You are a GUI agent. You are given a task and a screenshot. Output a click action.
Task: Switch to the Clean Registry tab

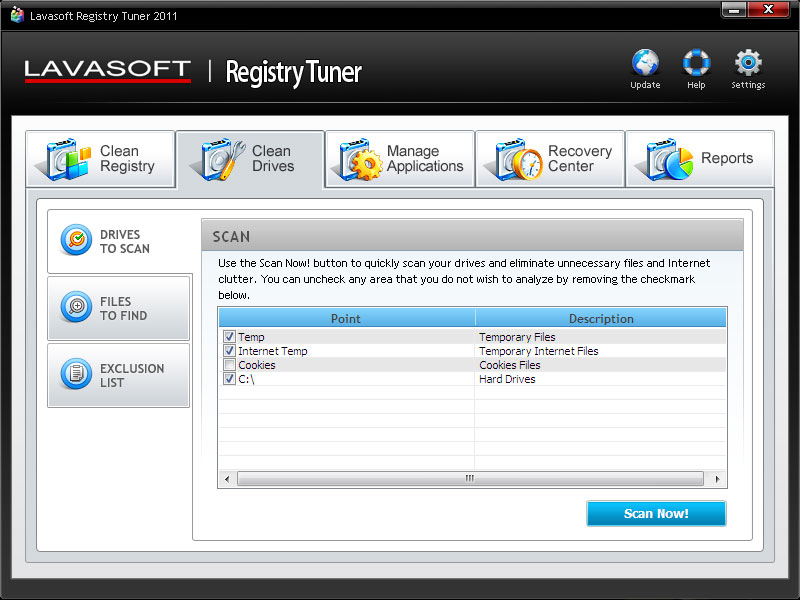coord(101,159)
